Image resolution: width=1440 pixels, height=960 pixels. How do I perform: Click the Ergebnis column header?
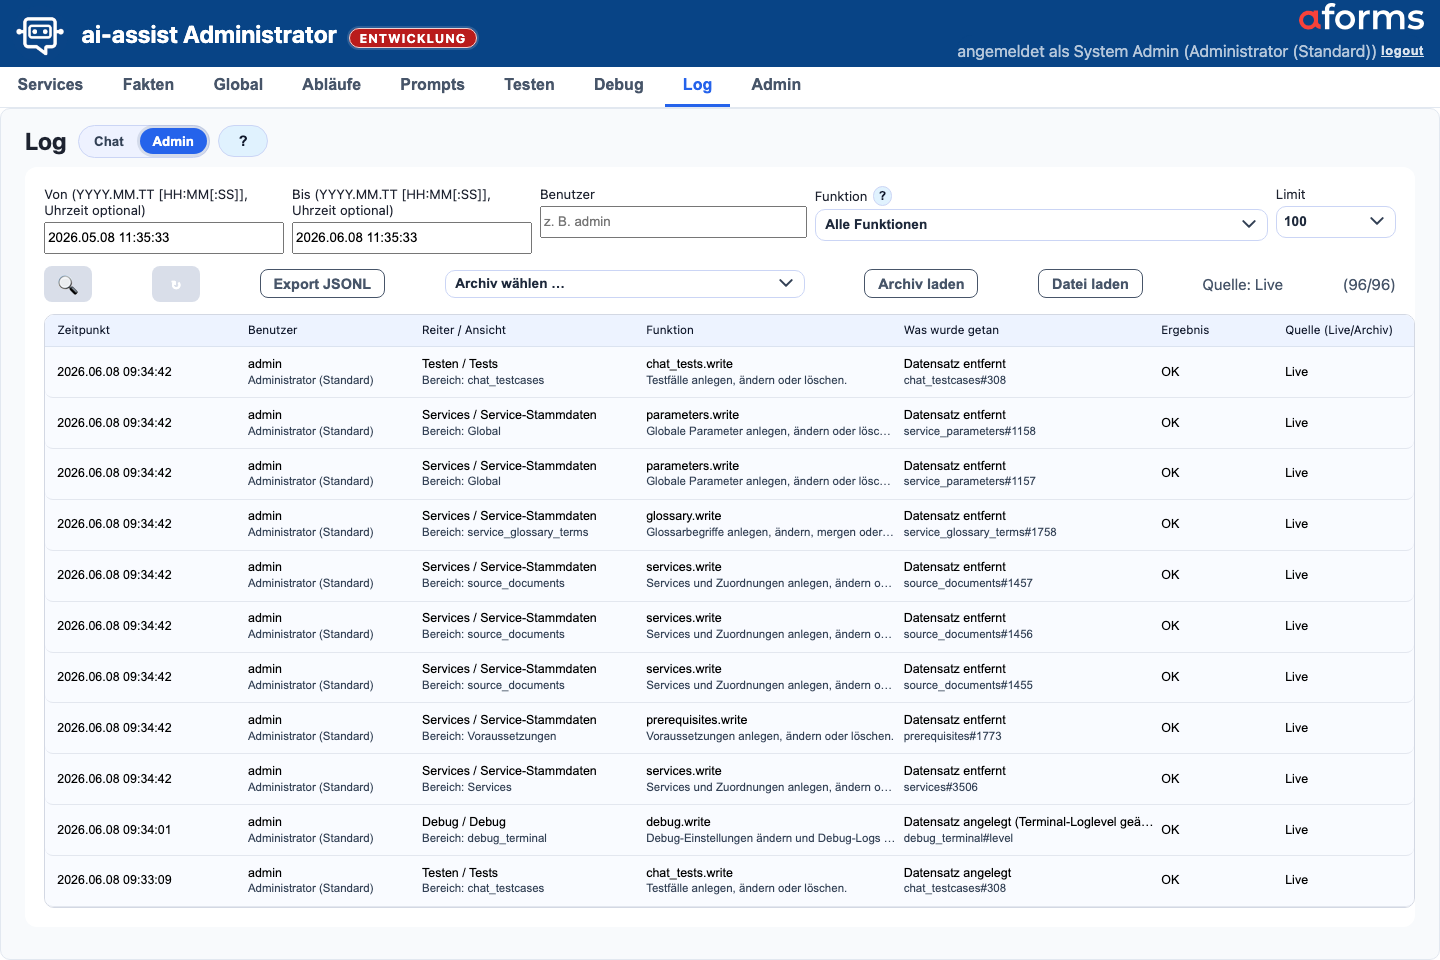tap(1185, 330)
